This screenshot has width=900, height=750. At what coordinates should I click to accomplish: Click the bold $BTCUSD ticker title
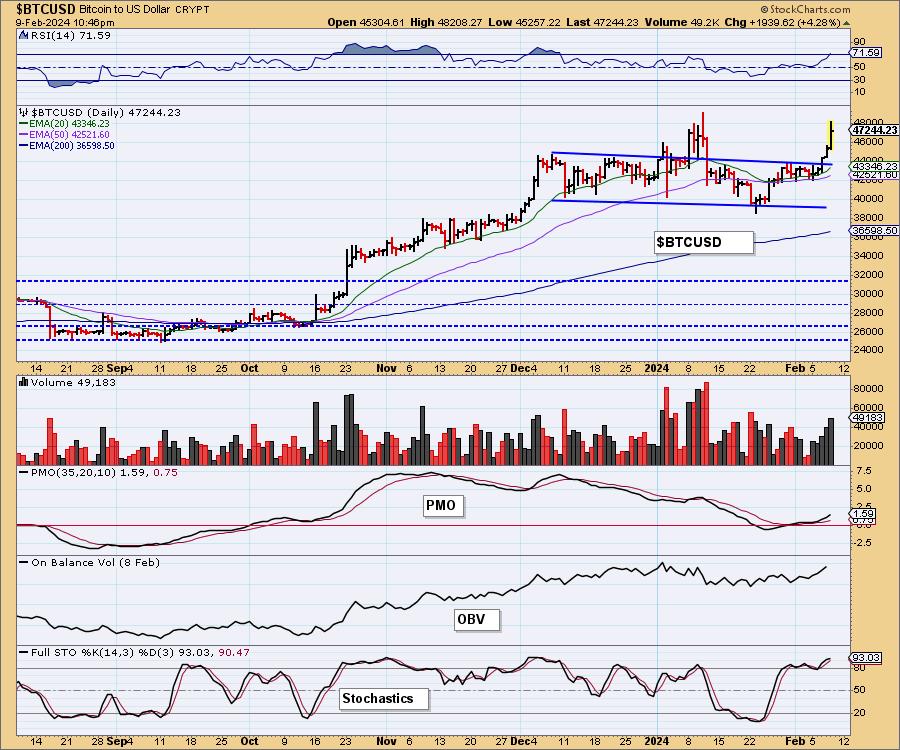45,9
